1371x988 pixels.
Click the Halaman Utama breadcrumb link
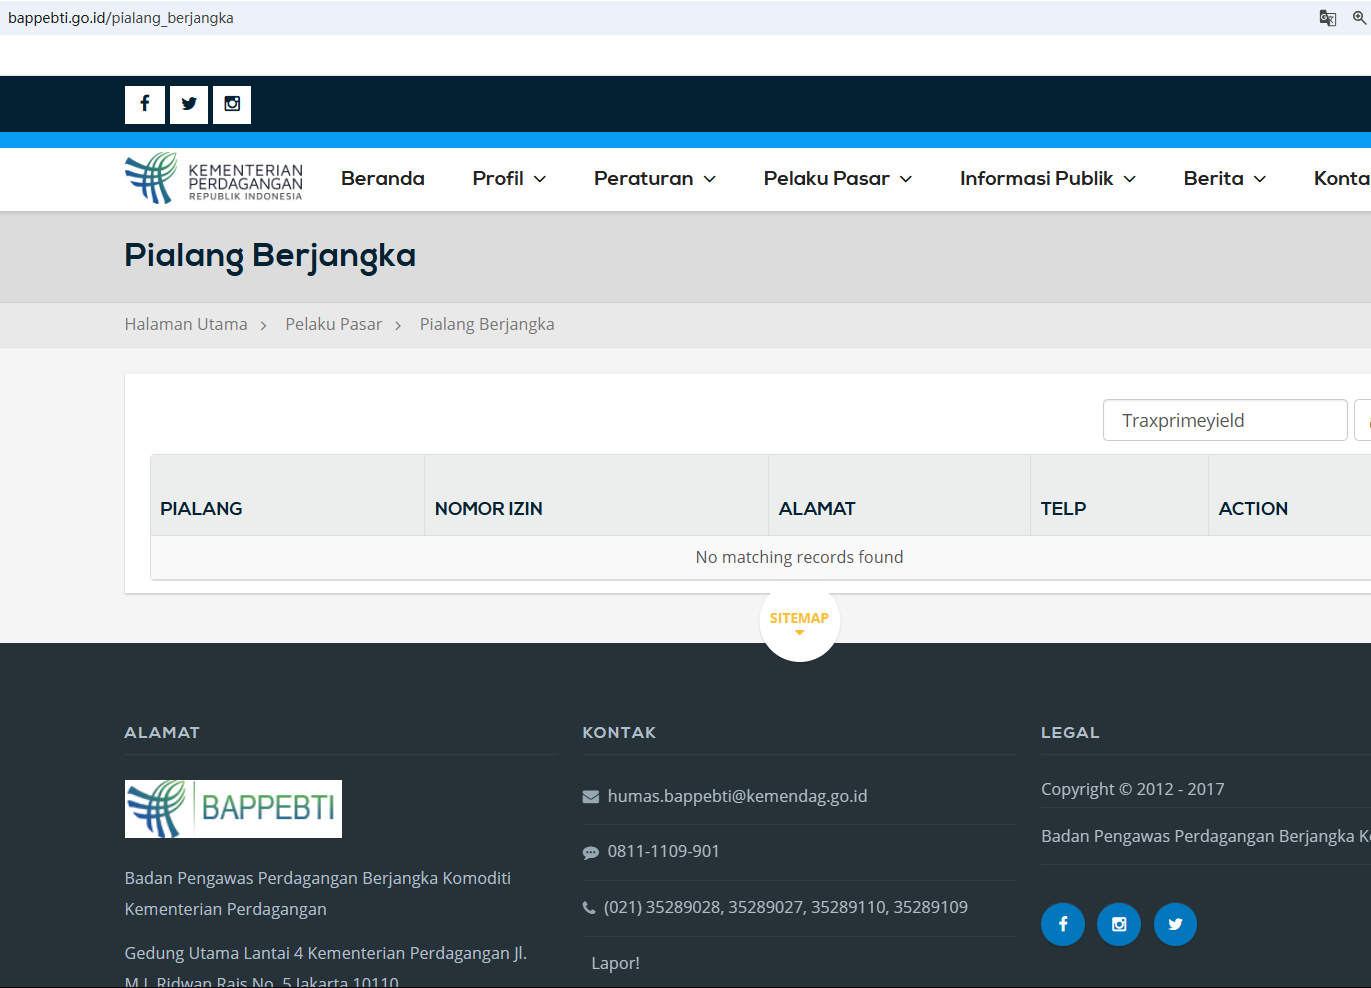point(186,324)
